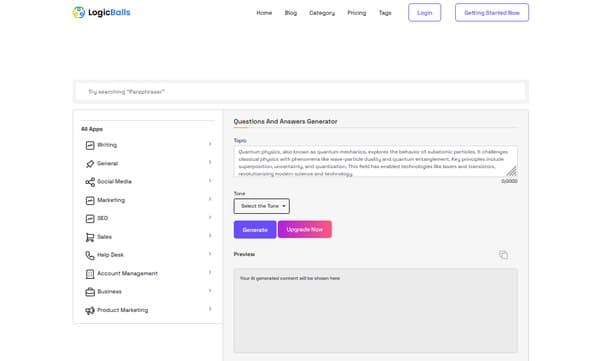Click the Login button
Image resolution: width=600 pixels, height=361 pixels.
click(x=424, y=13)
